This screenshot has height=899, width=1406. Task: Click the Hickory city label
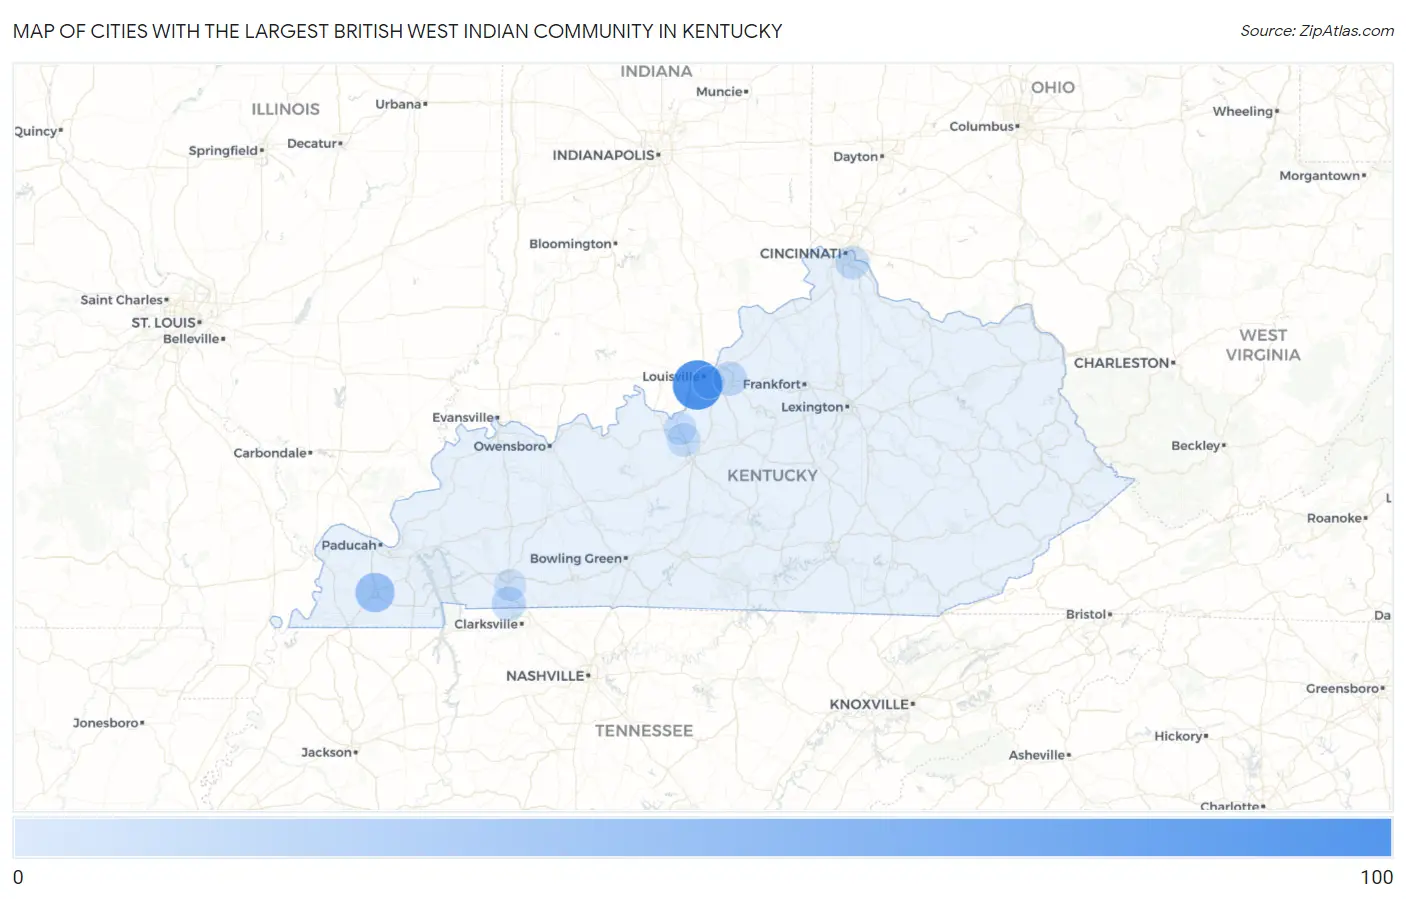pos(1179,736)
